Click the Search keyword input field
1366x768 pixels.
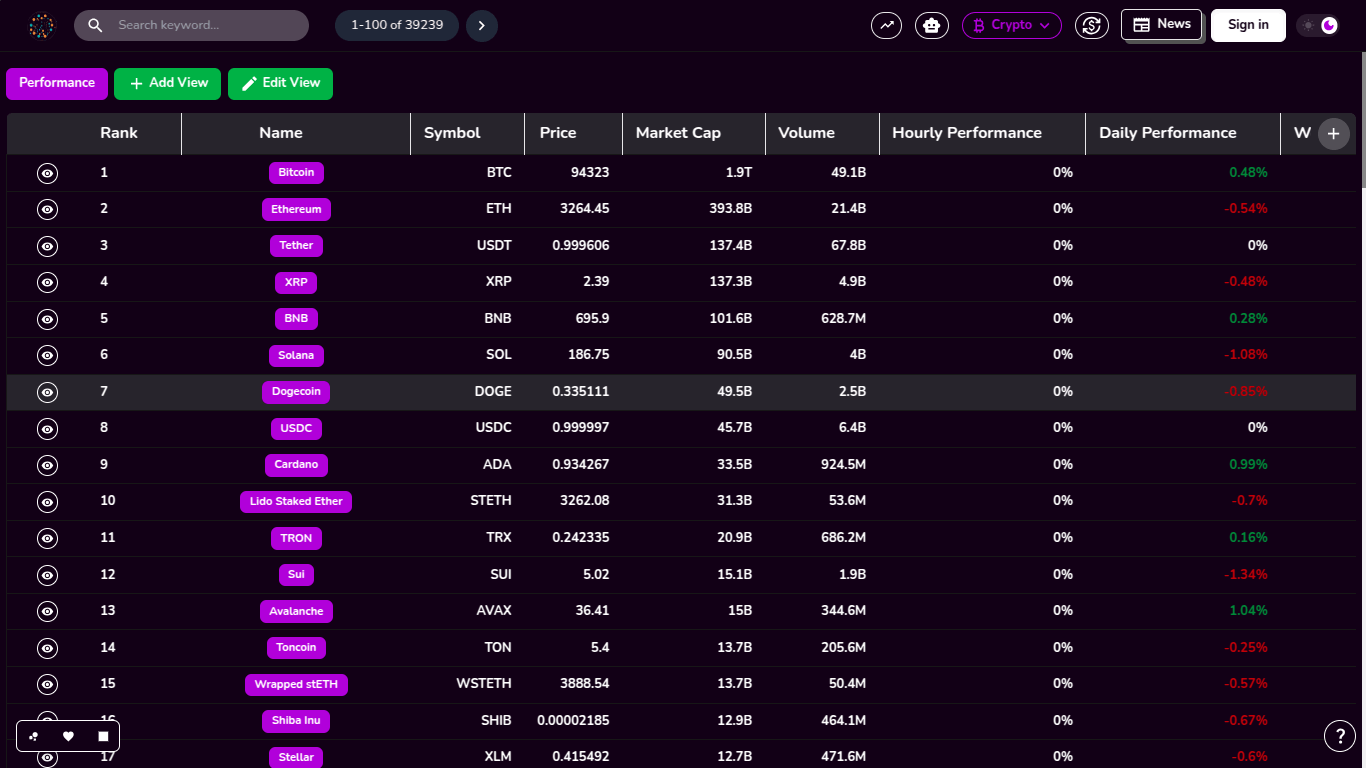click(191, 25)
